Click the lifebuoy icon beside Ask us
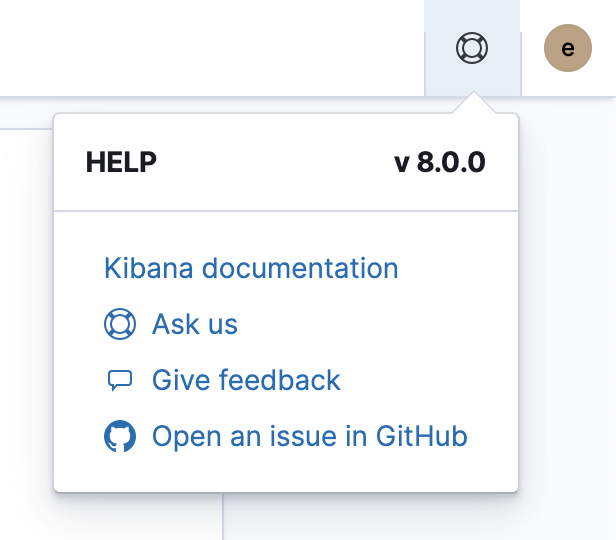The height and width of the screenshot is (540, 616). pos(120,324)
